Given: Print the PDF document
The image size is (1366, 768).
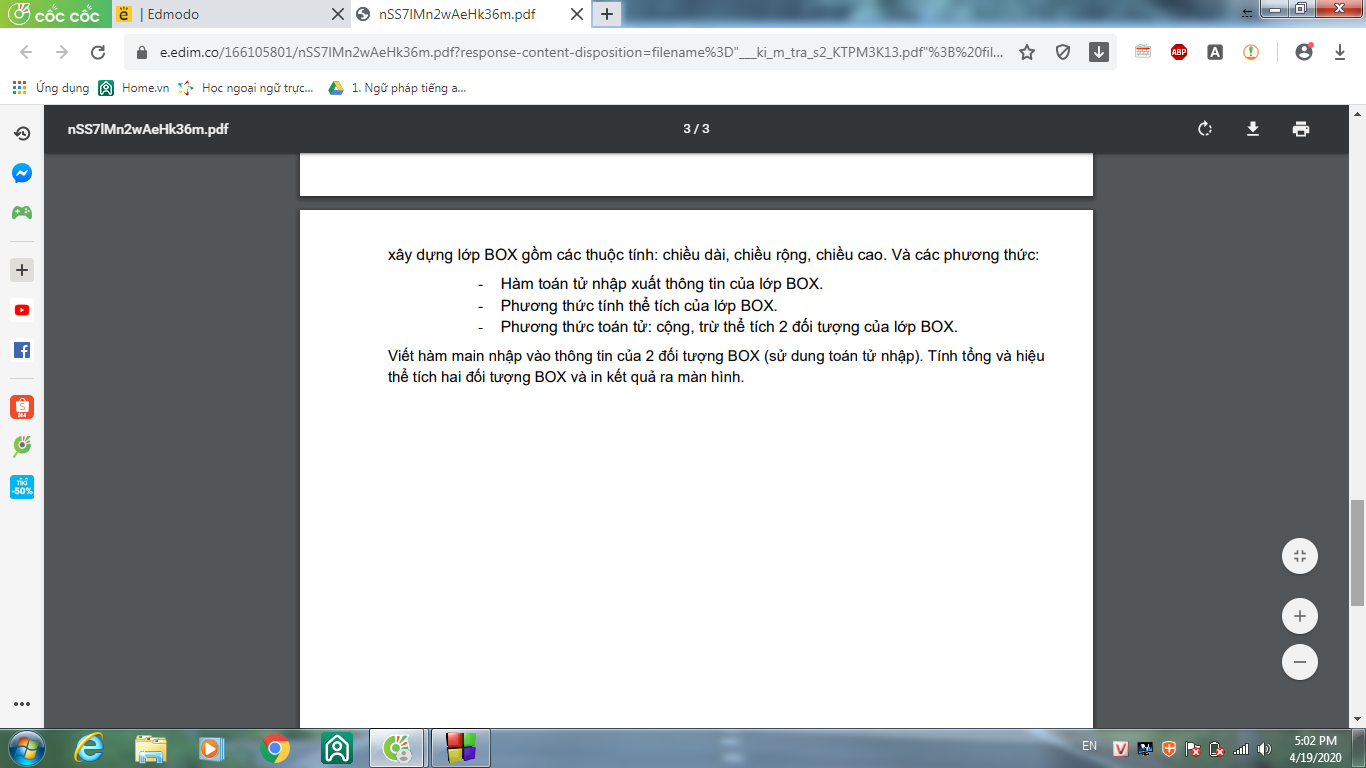Looking at the screenshot, I should [1300, 129].
